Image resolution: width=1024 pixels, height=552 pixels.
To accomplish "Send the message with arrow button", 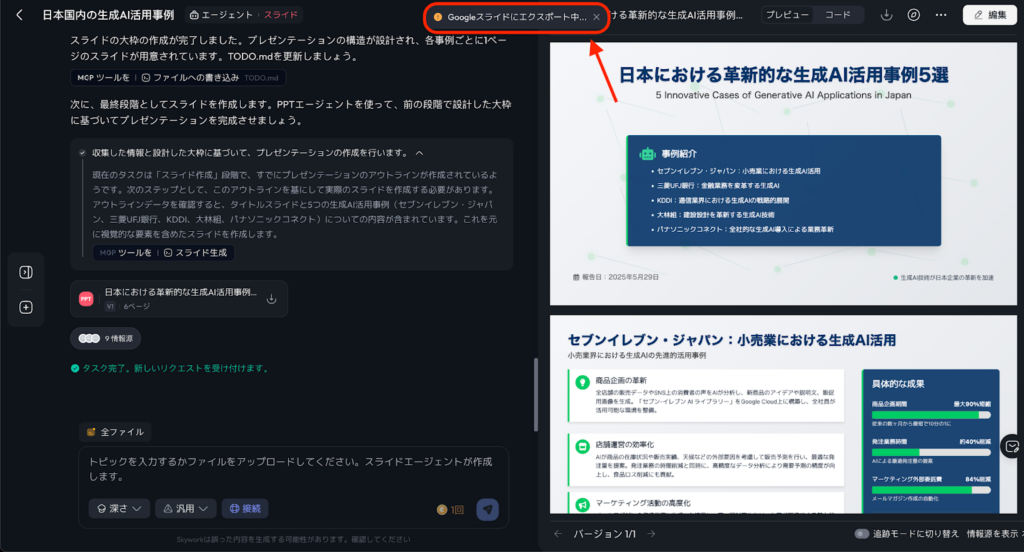I will pyautogui.click(x=487, y=509).
